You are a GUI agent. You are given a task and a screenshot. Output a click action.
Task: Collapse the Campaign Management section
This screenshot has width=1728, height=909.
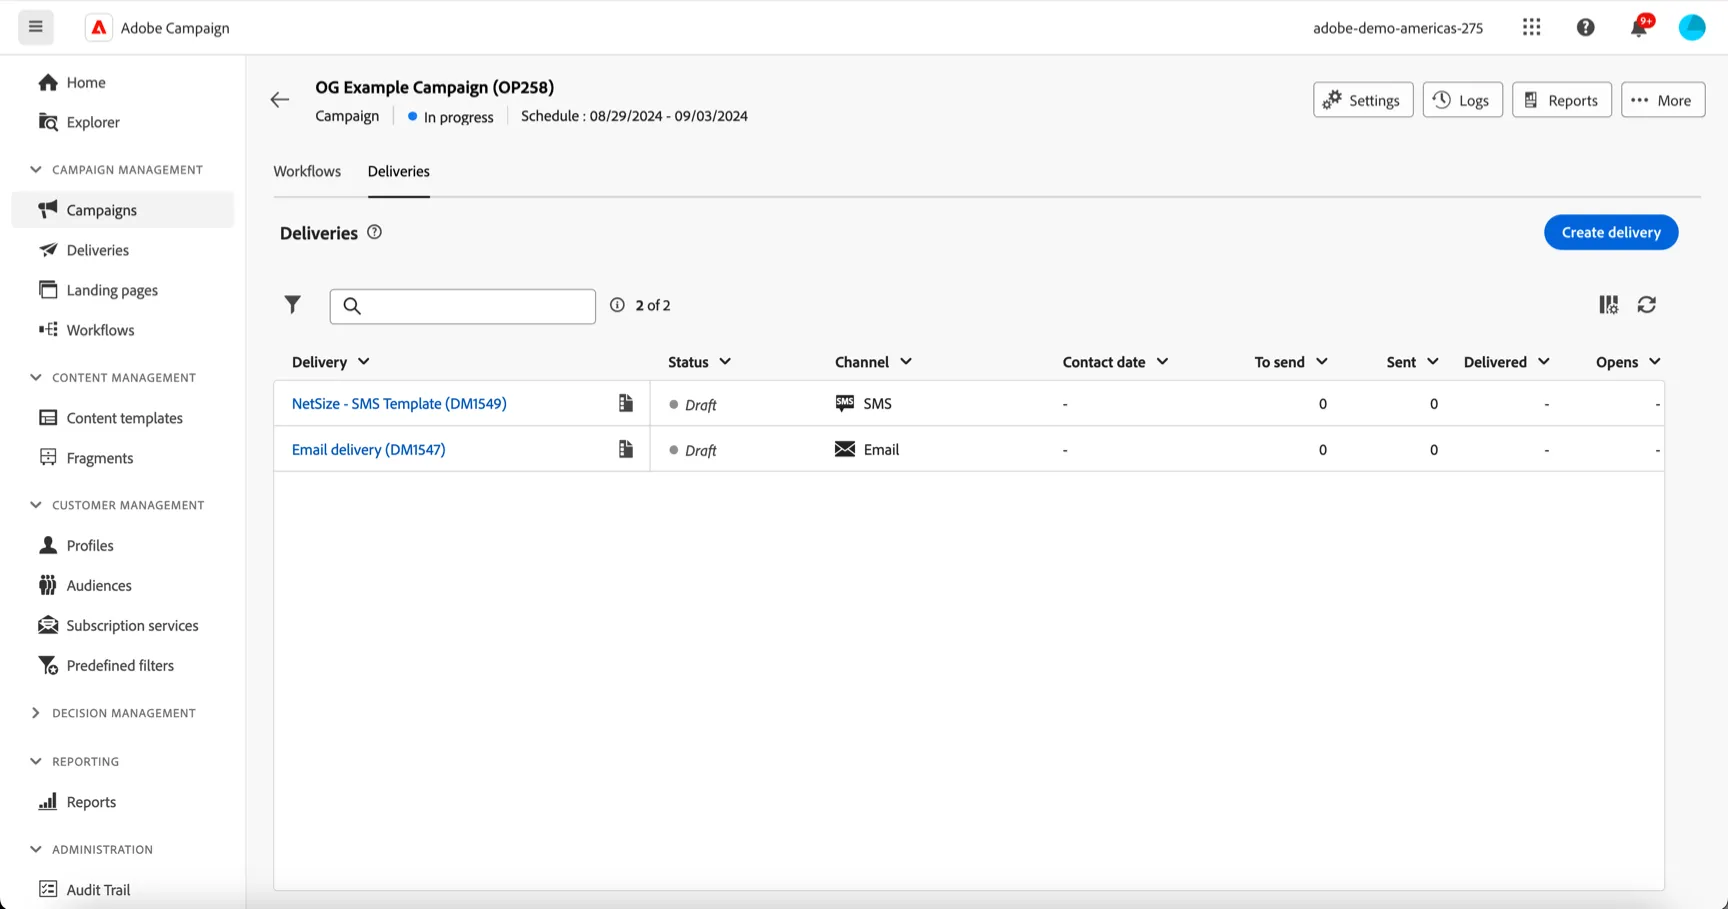pyautogui.click(x=36, y=170)
